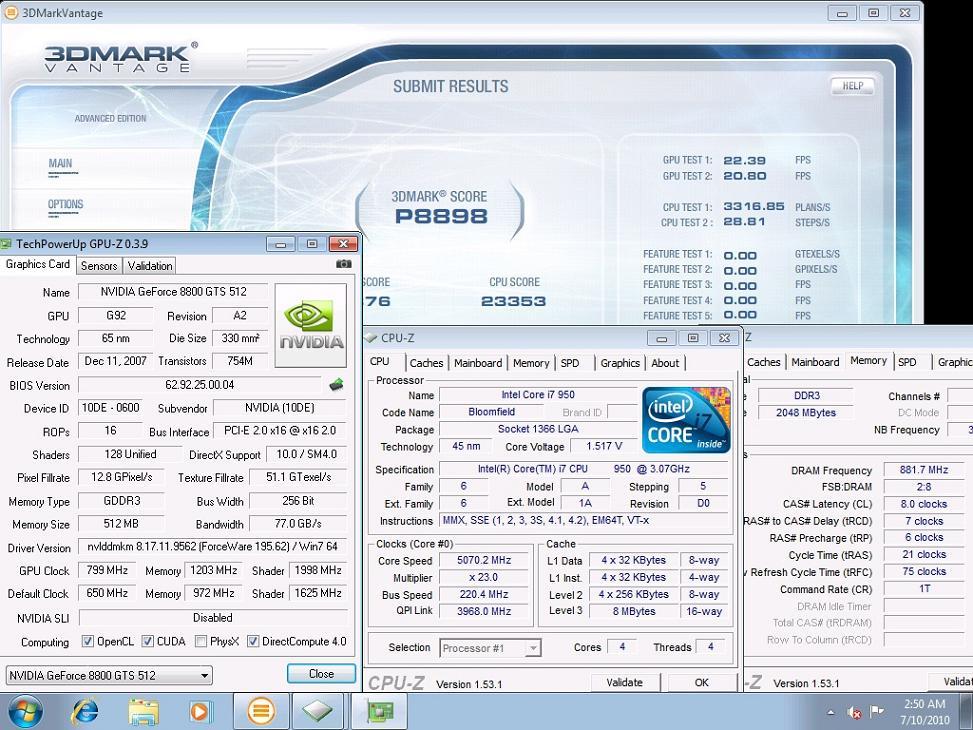Click Close button in GPU-Z
The height and width of the screenshot is (730, 973).
click(x=321, y=674)
